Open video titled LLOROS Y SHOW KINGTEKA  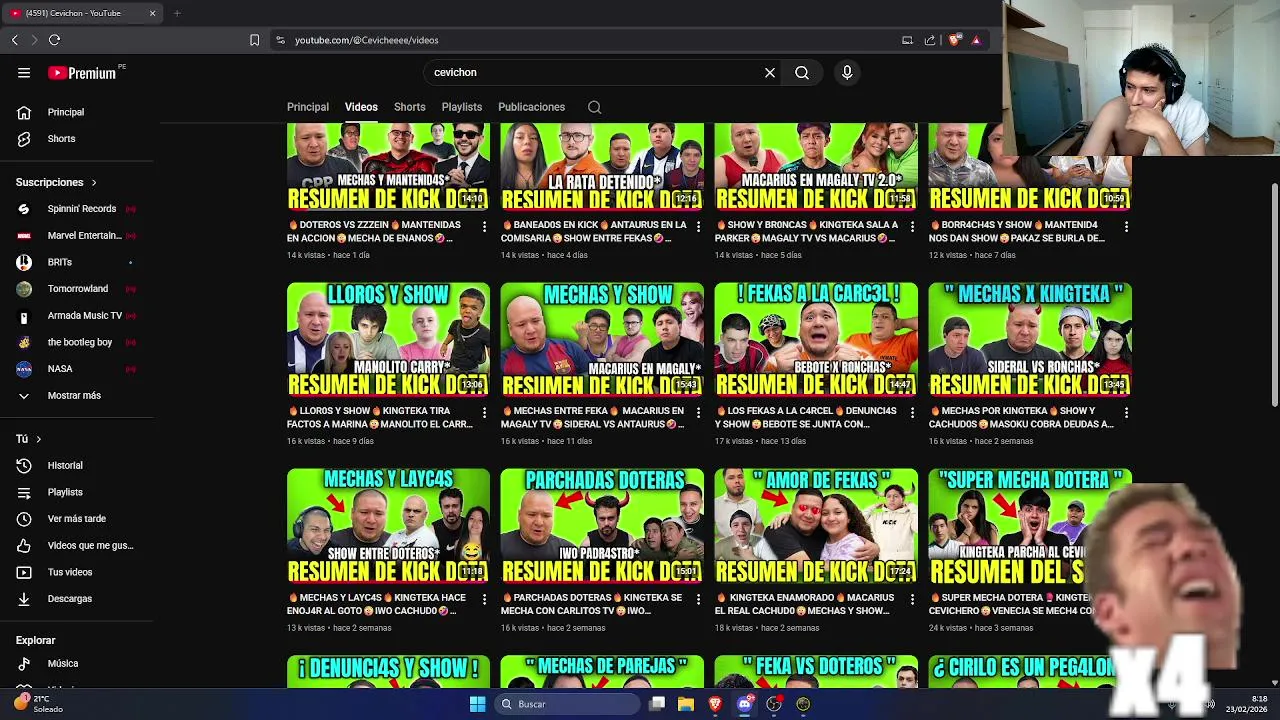point(381,417)
